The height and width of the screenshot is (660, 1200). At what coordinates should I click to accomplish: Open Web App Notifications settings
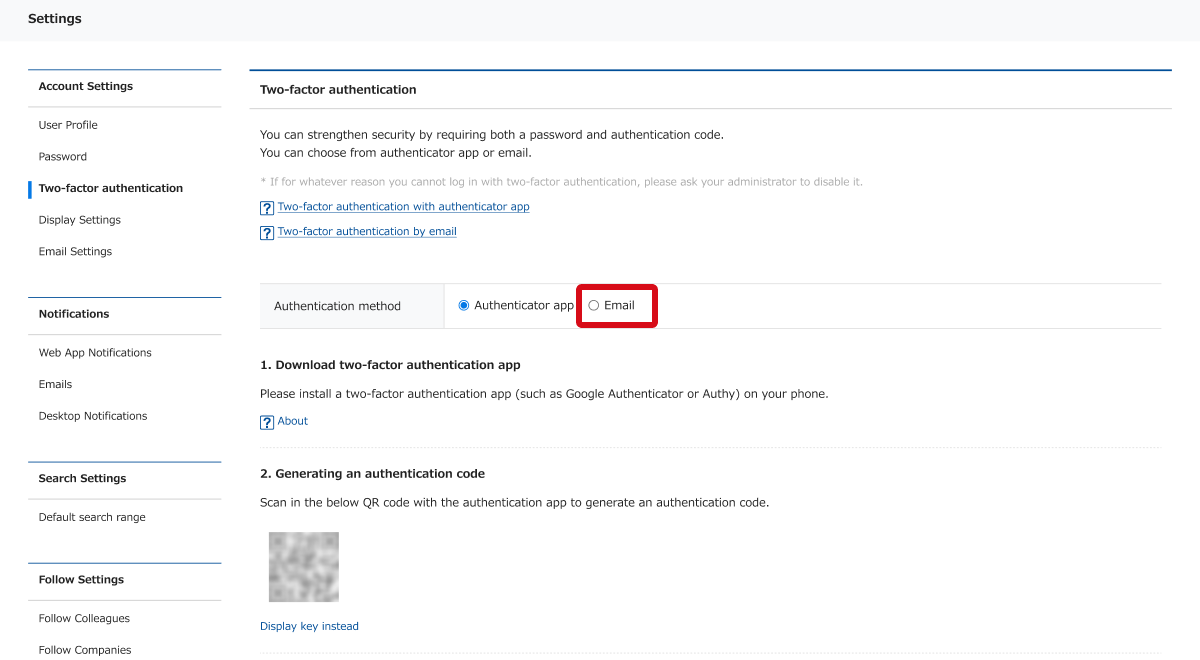[95, 353]
